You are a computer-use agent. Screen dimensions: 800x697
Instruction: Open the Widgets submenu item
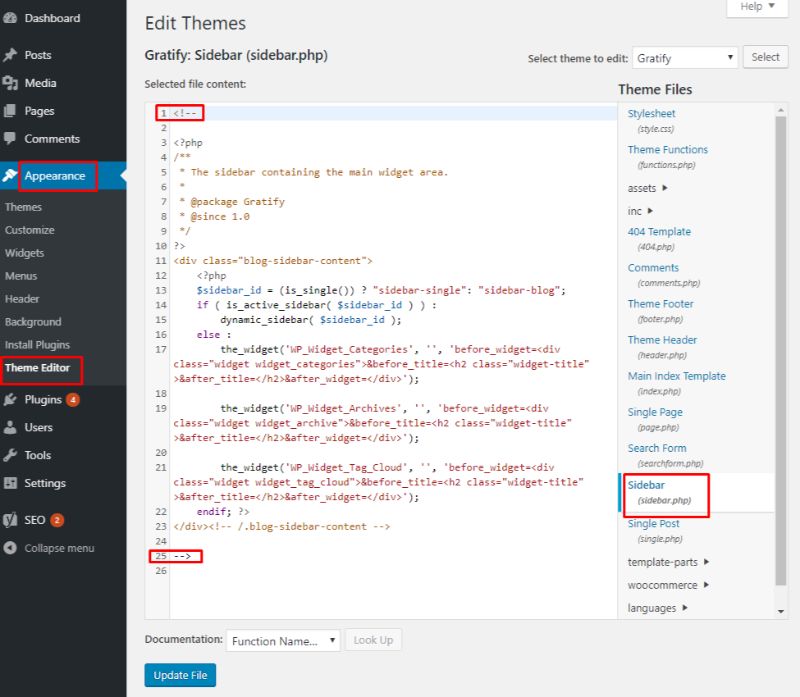(24, 253)
